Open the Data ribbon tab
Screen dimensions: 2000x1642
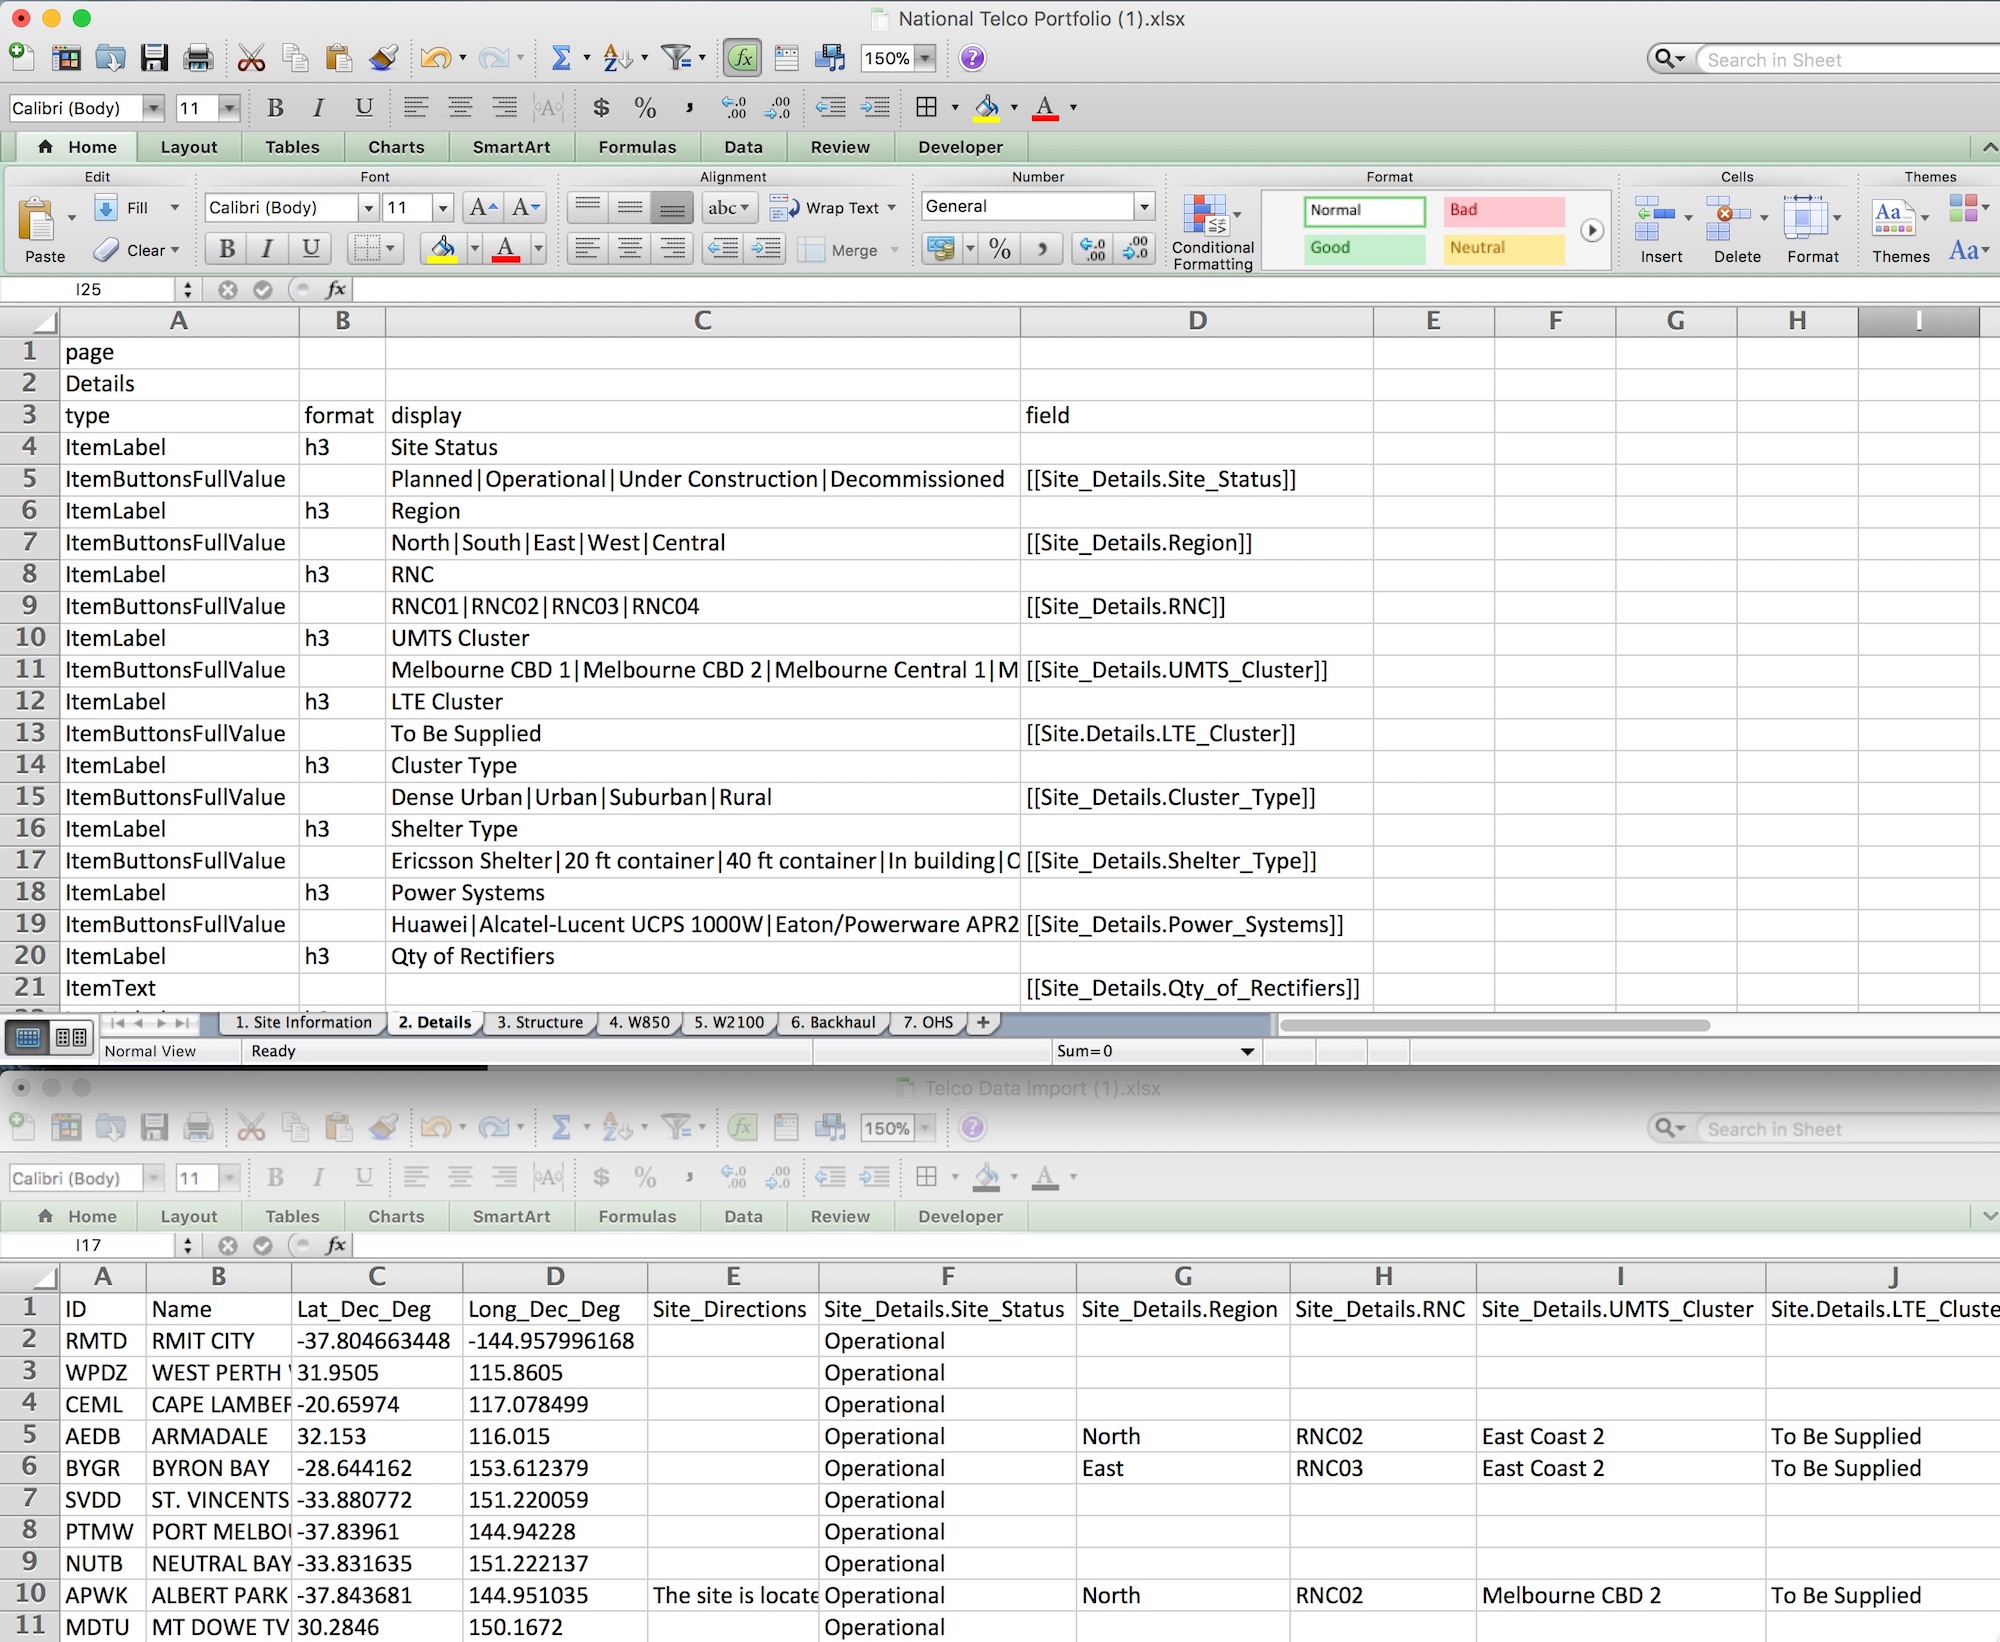click(743, 147)
